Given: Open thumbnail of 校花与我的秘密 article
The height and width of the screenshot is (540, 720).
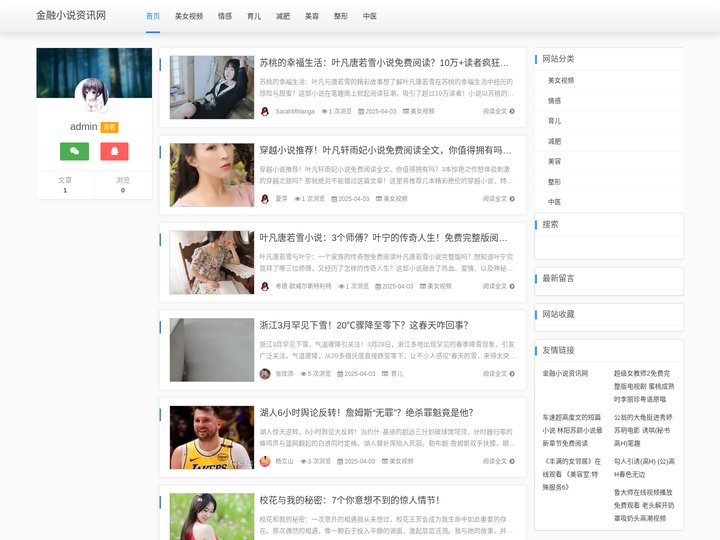Looking at the screenshot, I should click(x=212, y=517).
